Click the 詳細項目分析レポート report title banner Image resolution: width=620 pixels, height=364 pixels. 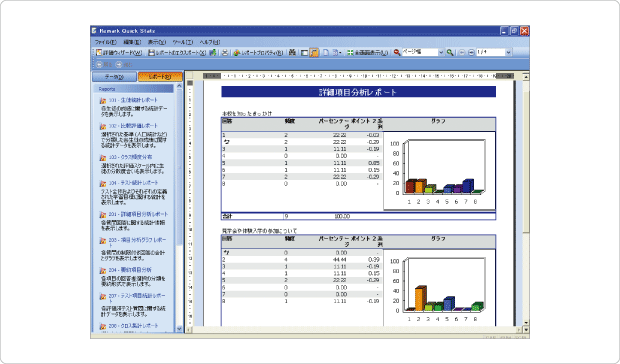point(358,92)
